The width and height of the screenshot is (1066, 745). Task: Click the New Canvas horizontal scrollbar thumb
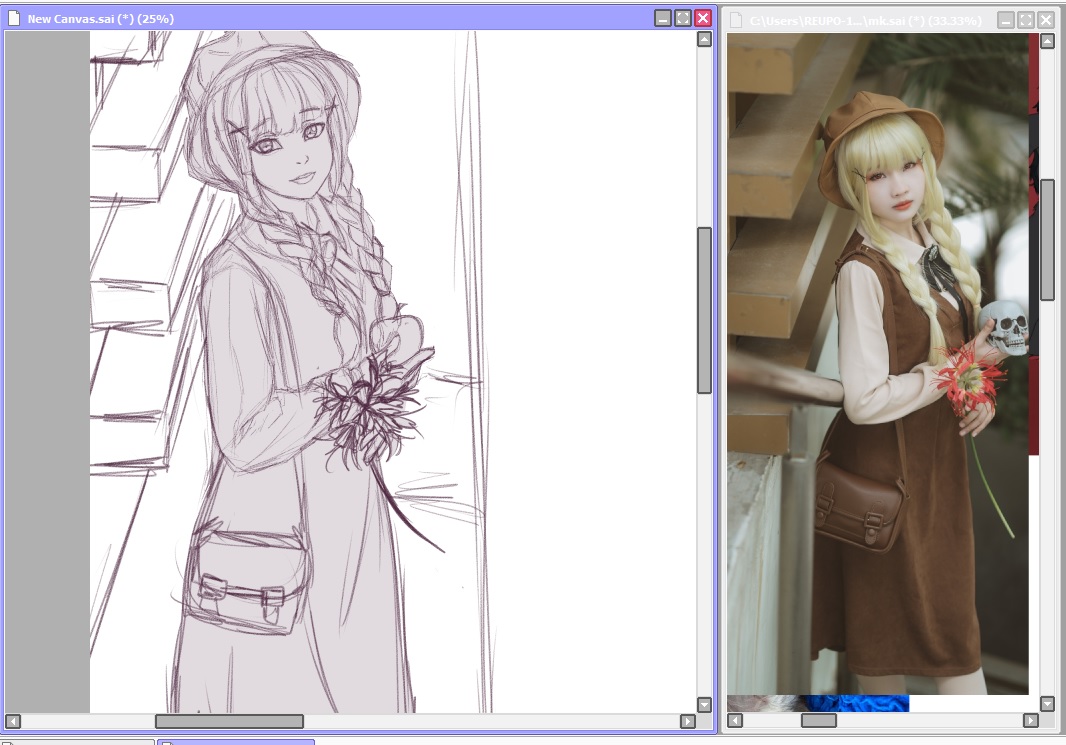229,721
